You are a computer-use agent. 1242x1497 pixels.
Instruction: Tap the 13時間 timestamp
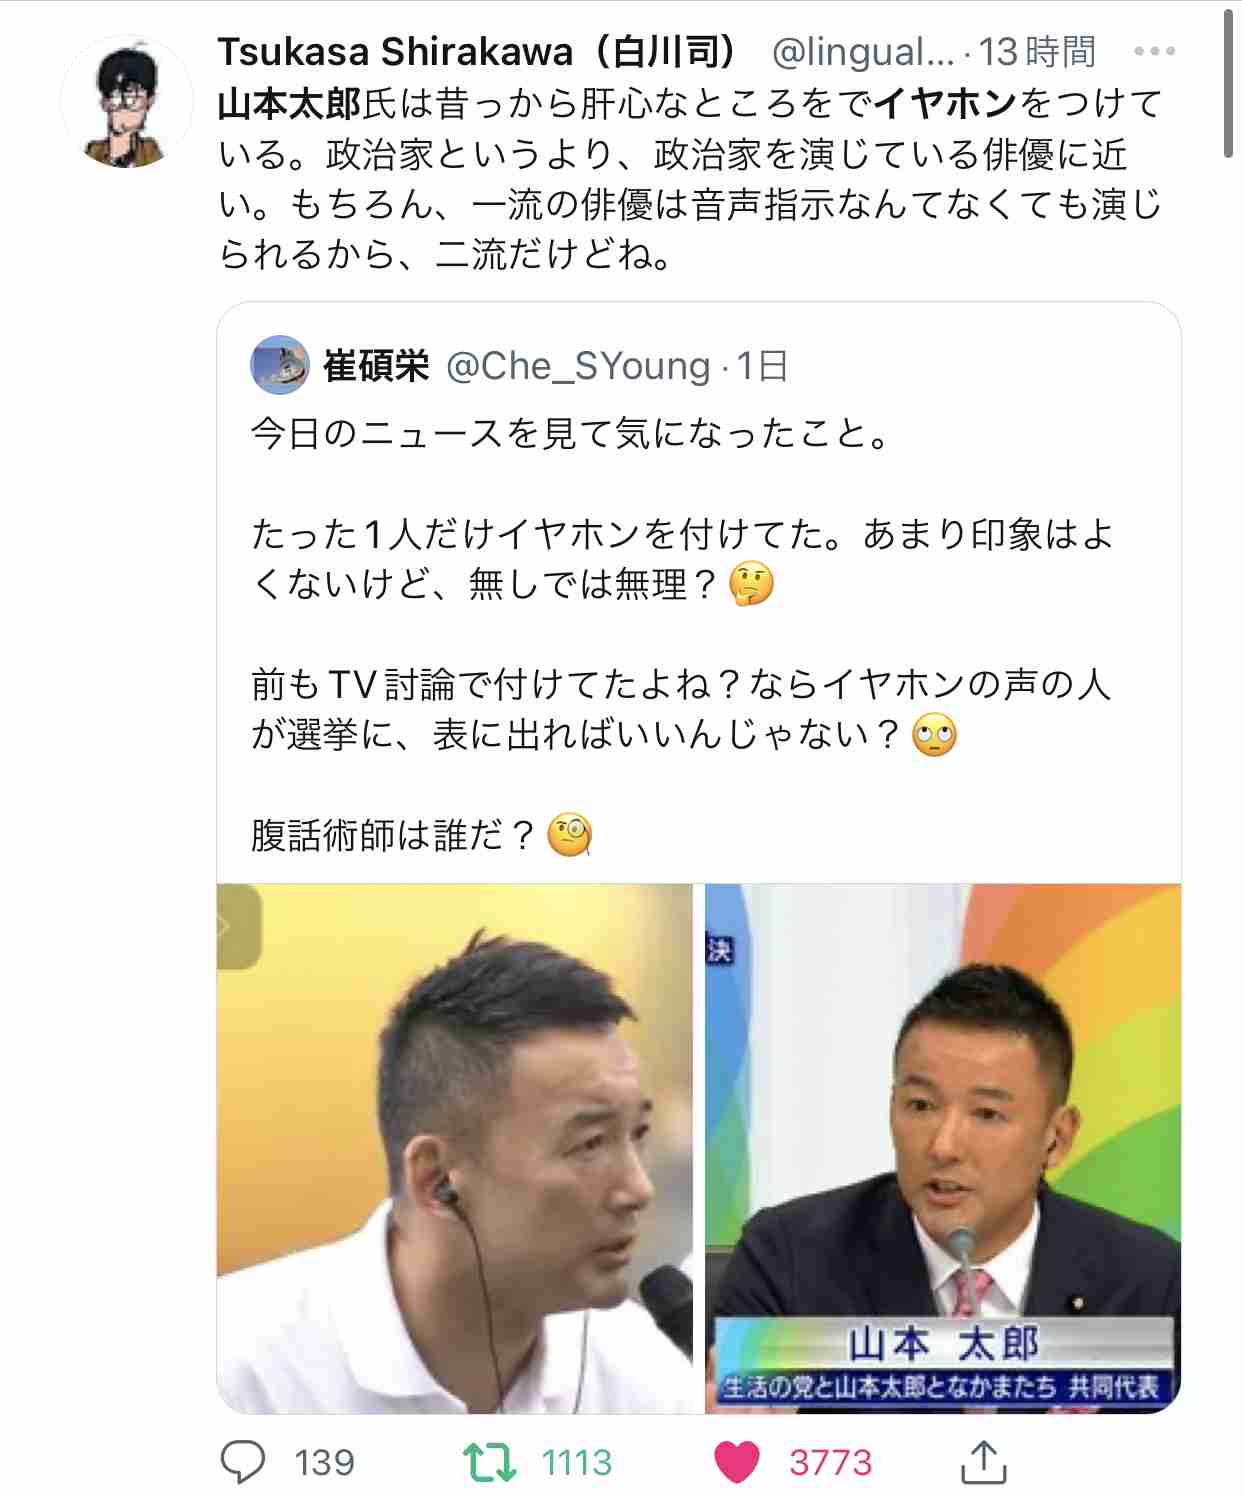1037,51
